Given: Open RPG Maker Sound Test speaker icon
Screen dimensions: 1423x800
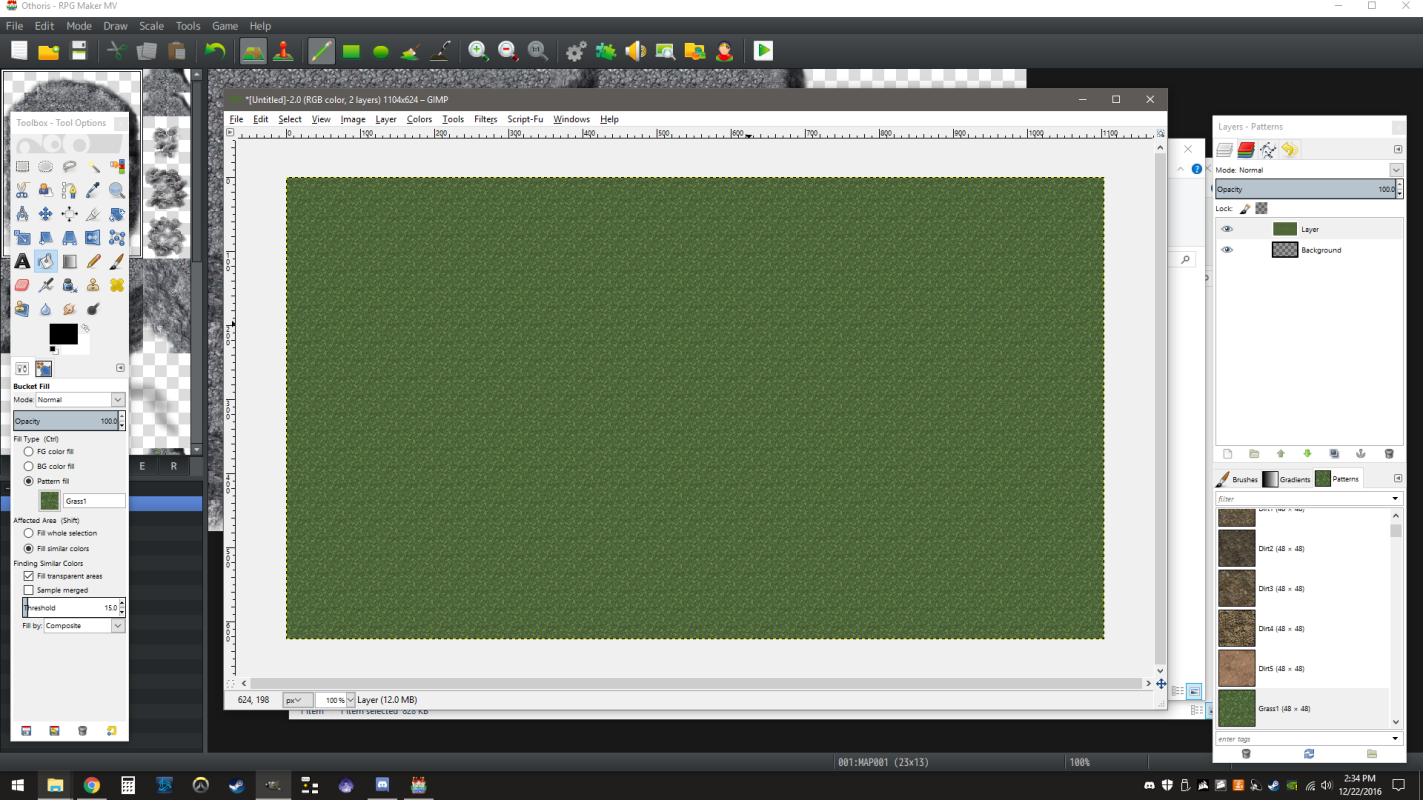Looking at the screenshot, I should pyautogui.click(x=635, y=51).
